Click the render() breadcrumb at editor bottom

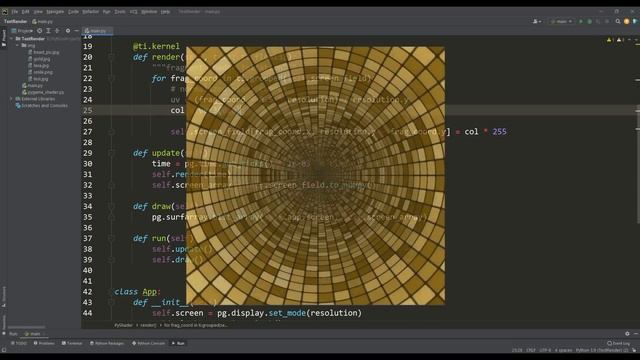(148, 325)
